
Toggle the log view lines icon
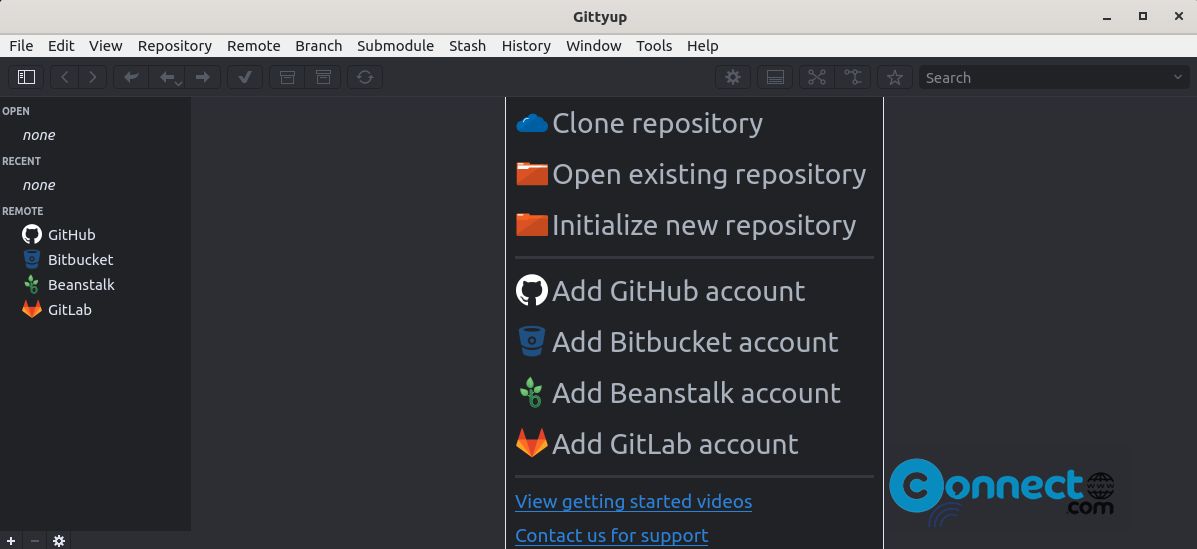(x=775, y=77)
